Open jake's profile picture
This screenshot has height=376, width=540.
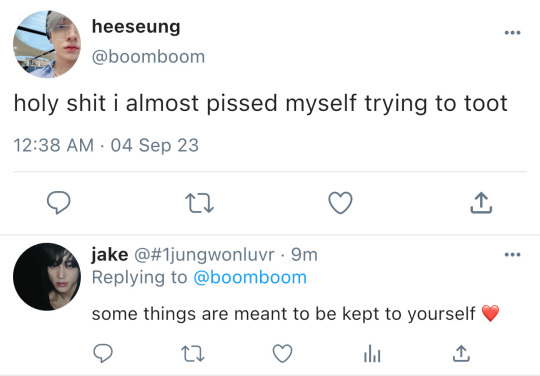tap(47, 277)
